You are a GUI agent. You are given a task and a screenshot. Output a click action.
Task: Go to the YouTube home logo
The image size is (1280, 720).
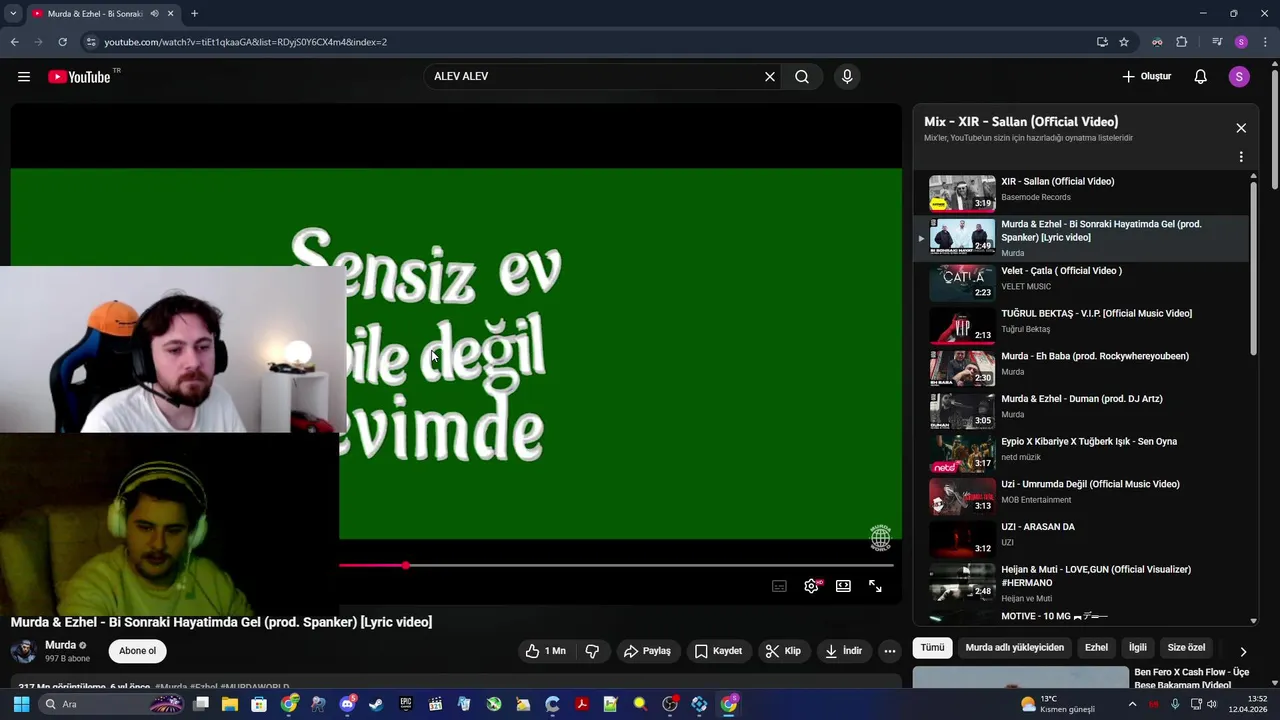coord(79,77)
